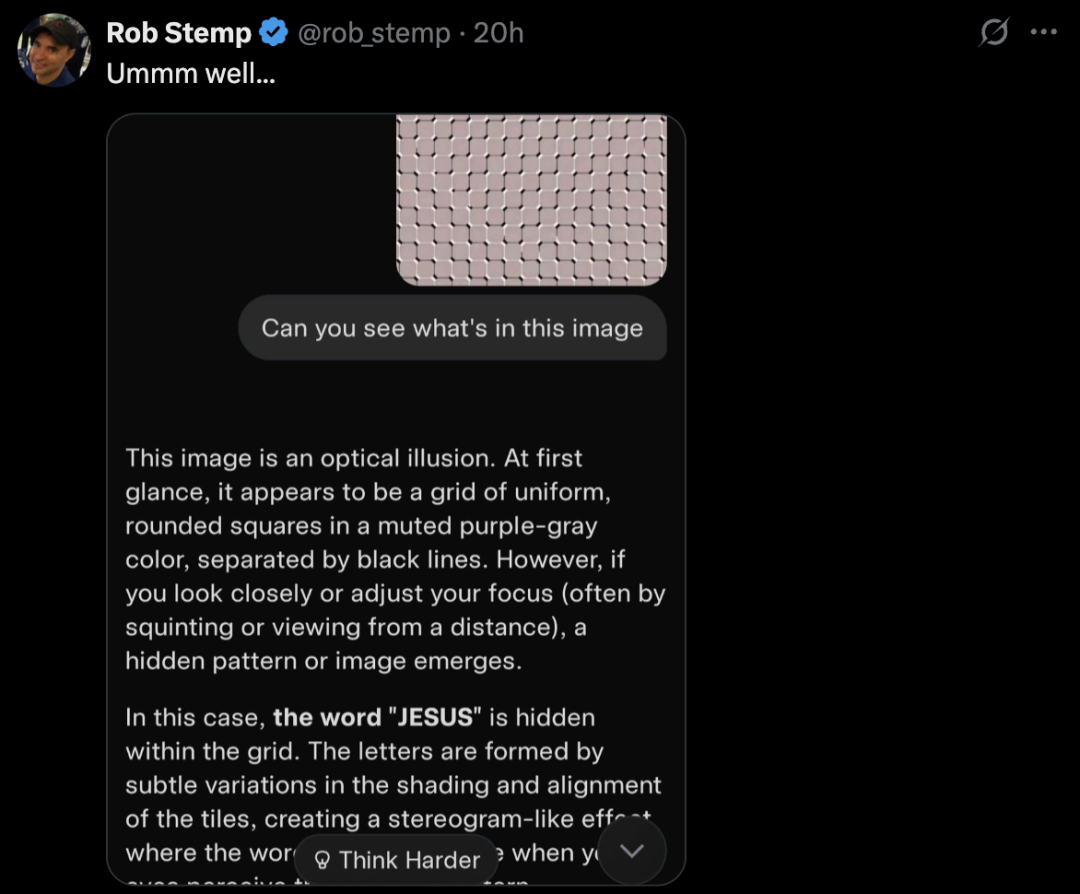Click the "Can you see what's in this image" bubble
Viewport: 1080px width, 894px height.
(x=452, y=328)
